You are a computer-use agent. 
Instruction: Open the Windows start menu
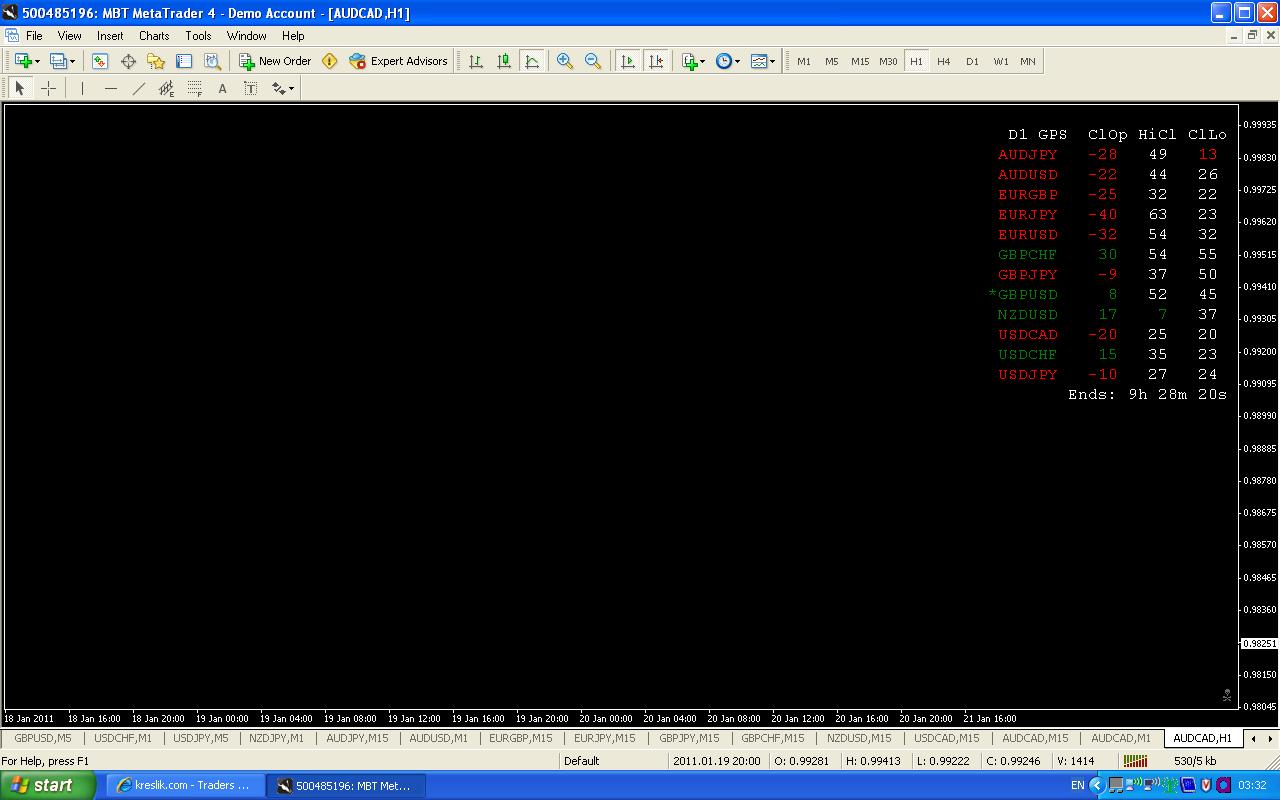coord(48,785)
